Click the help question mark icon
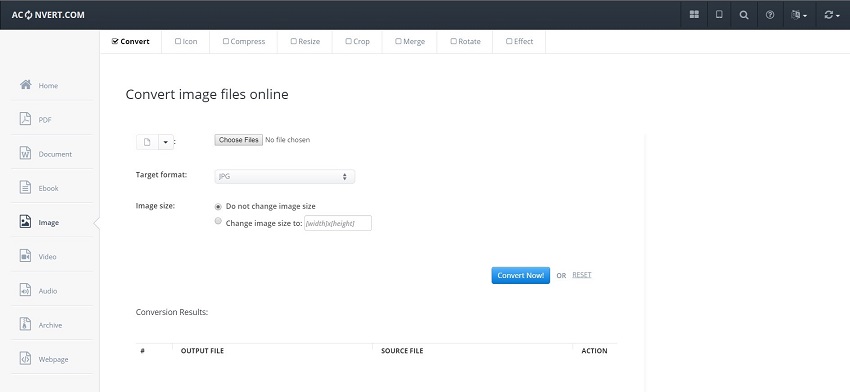Viewport: 850px width, 392px height. coord(770,15)
